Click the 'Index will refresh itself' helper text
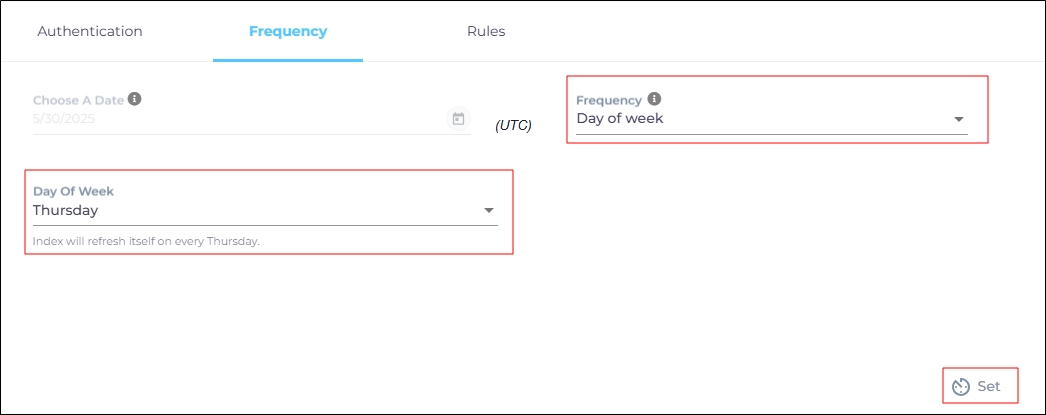 tap(146, 242)
